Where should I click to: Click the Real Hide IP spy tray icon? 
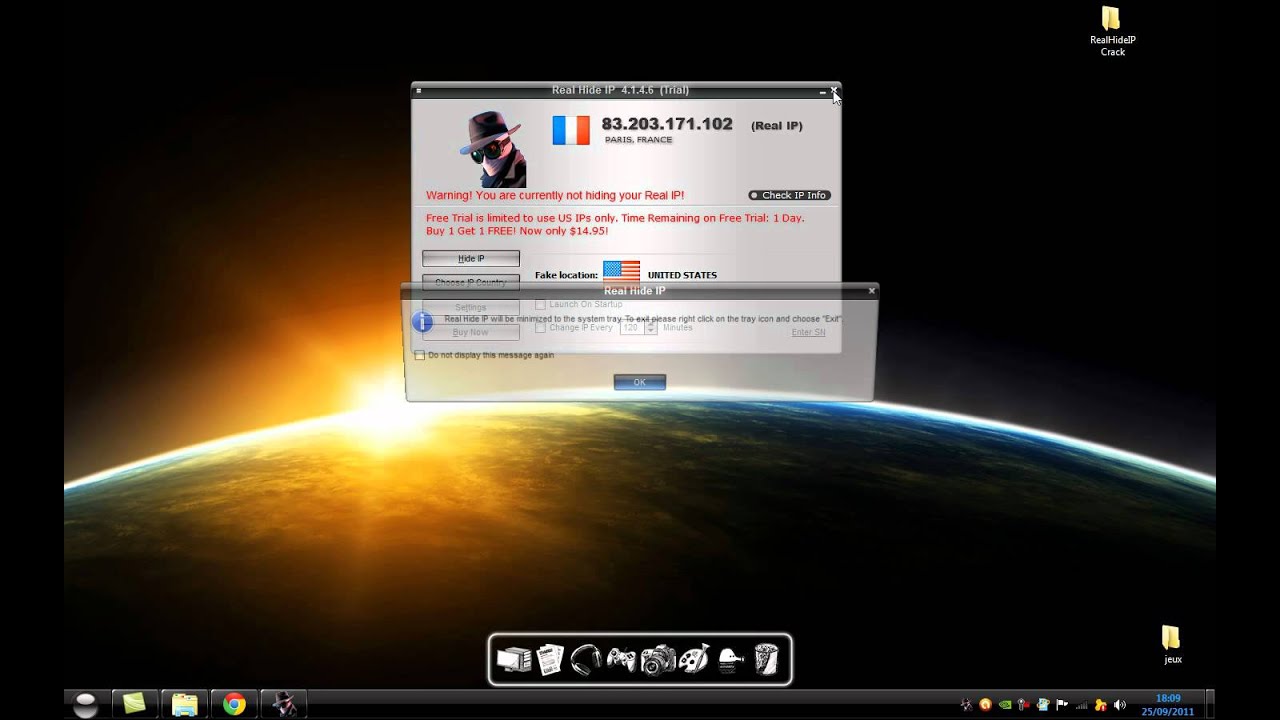(x=967, y=704)
